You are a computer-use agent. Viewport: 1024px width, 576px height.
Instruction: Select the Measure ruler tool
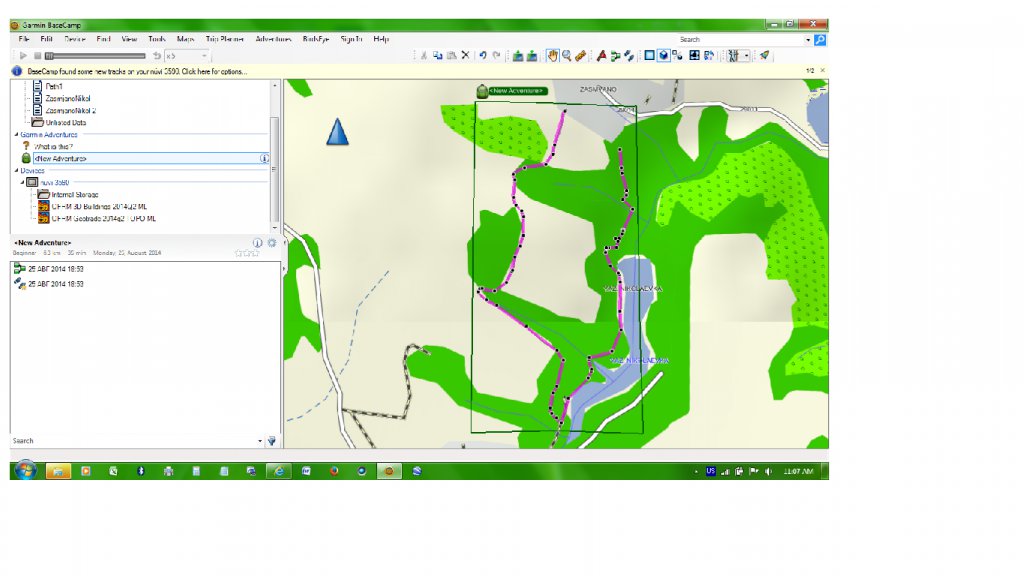[x=581, y=56]
